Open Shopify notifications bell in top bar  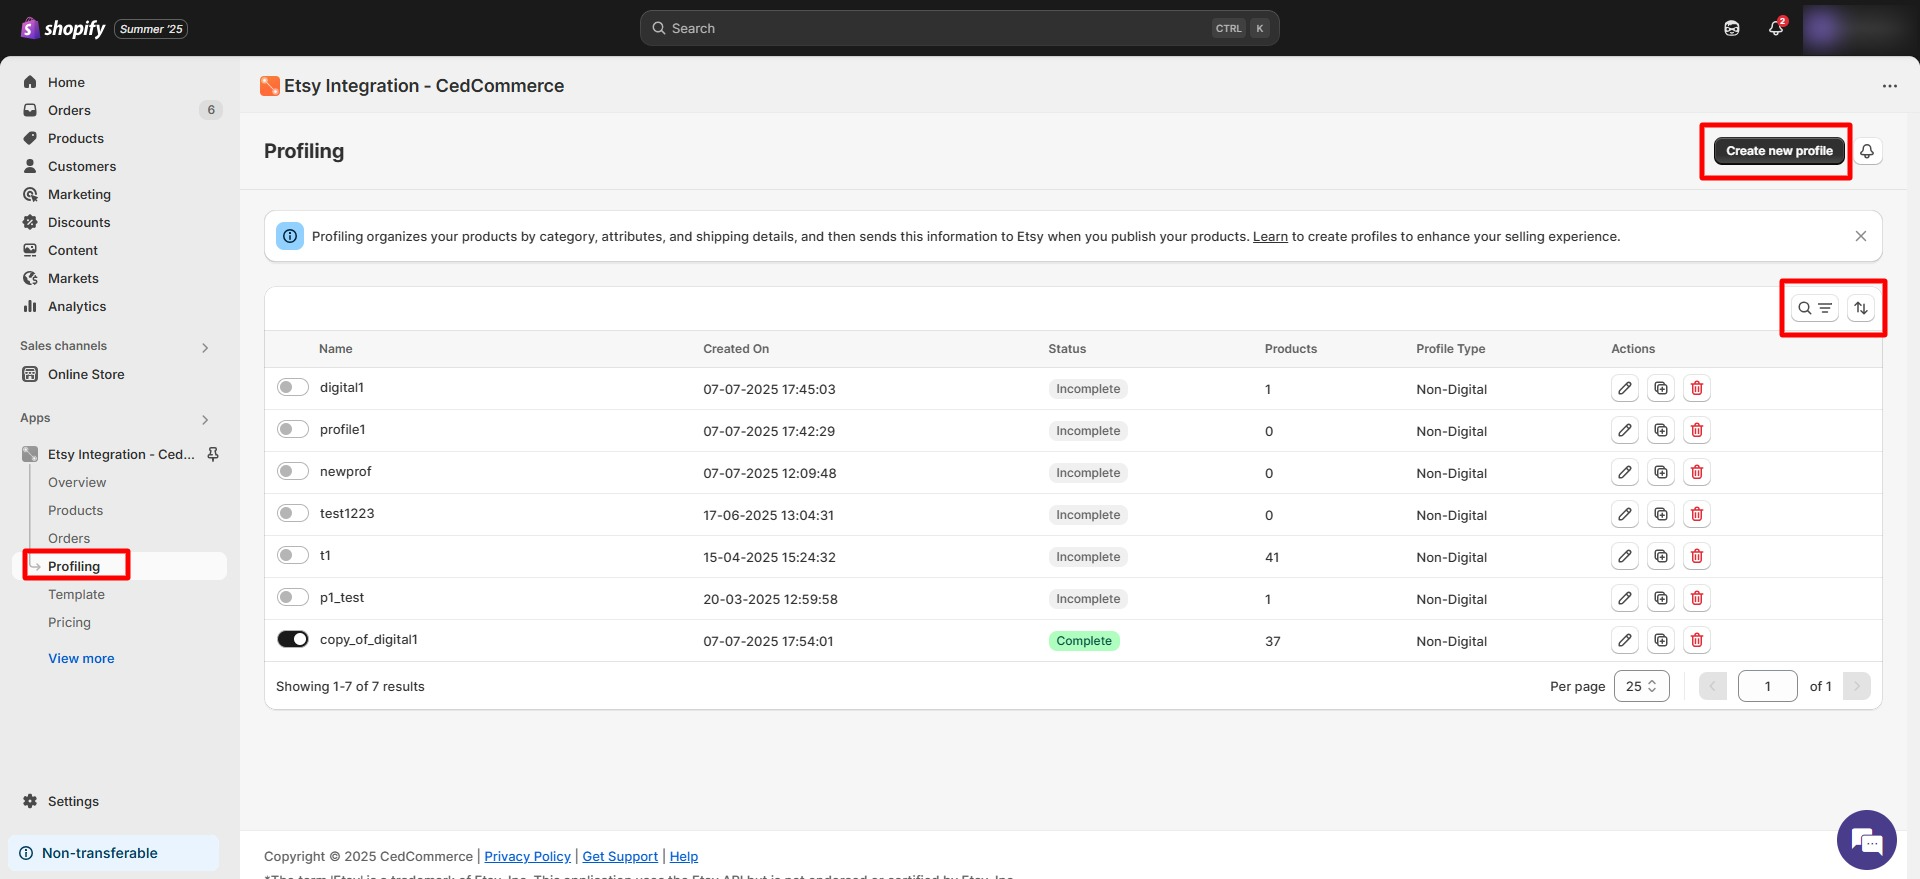pos(1776,28)
